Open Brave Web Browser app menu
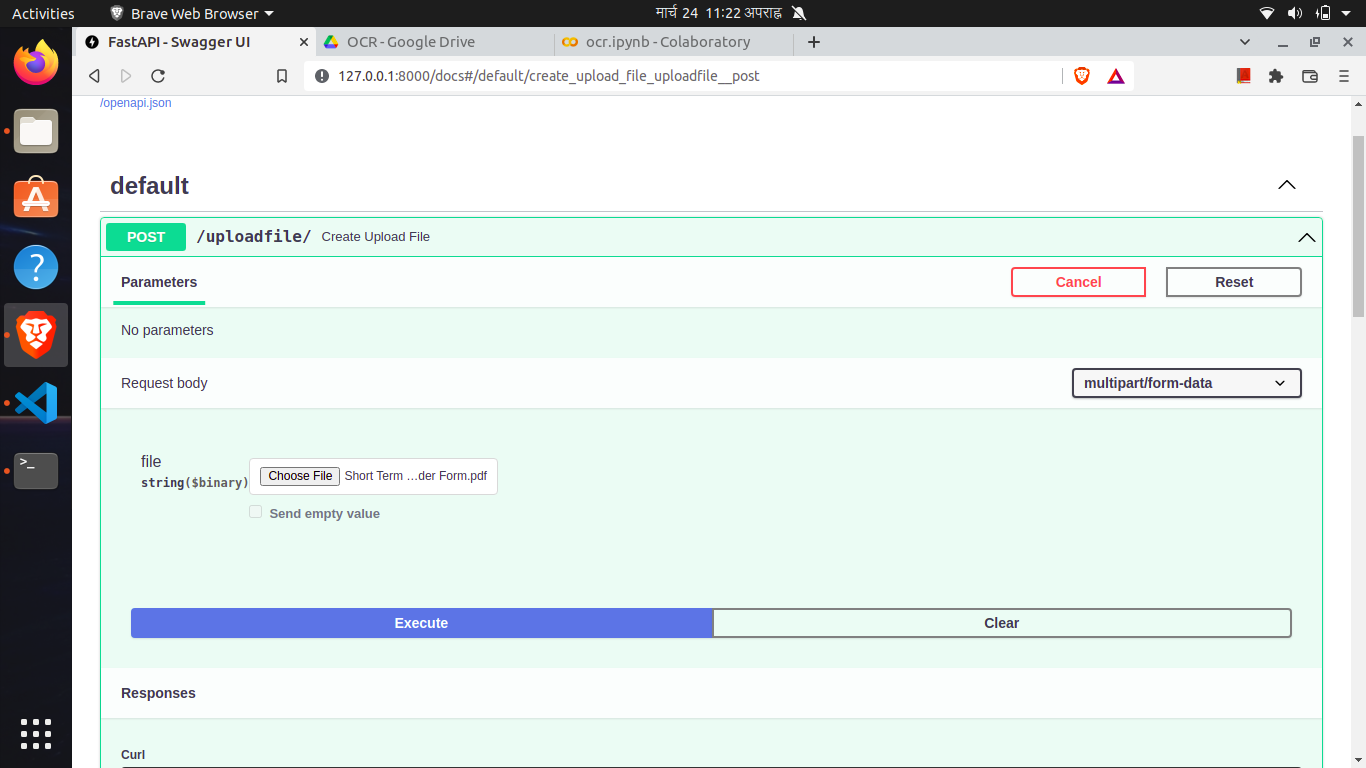 click(192, 13)
